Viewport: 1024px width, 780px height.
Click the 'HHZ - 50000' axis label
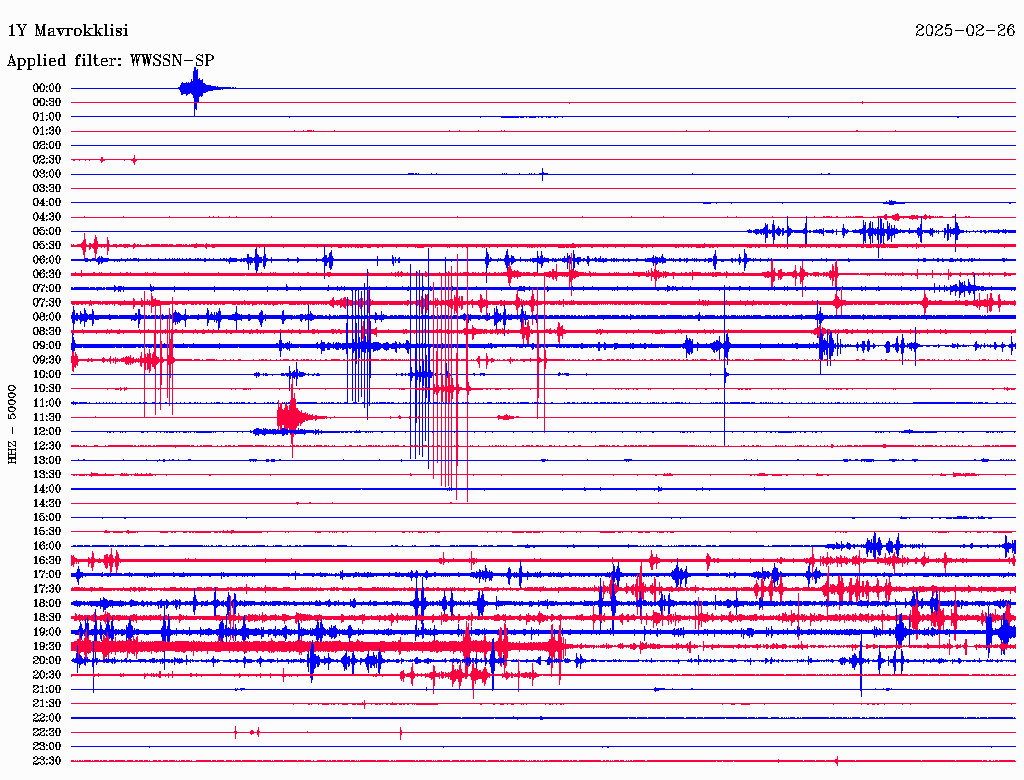(x=12, y=425)
